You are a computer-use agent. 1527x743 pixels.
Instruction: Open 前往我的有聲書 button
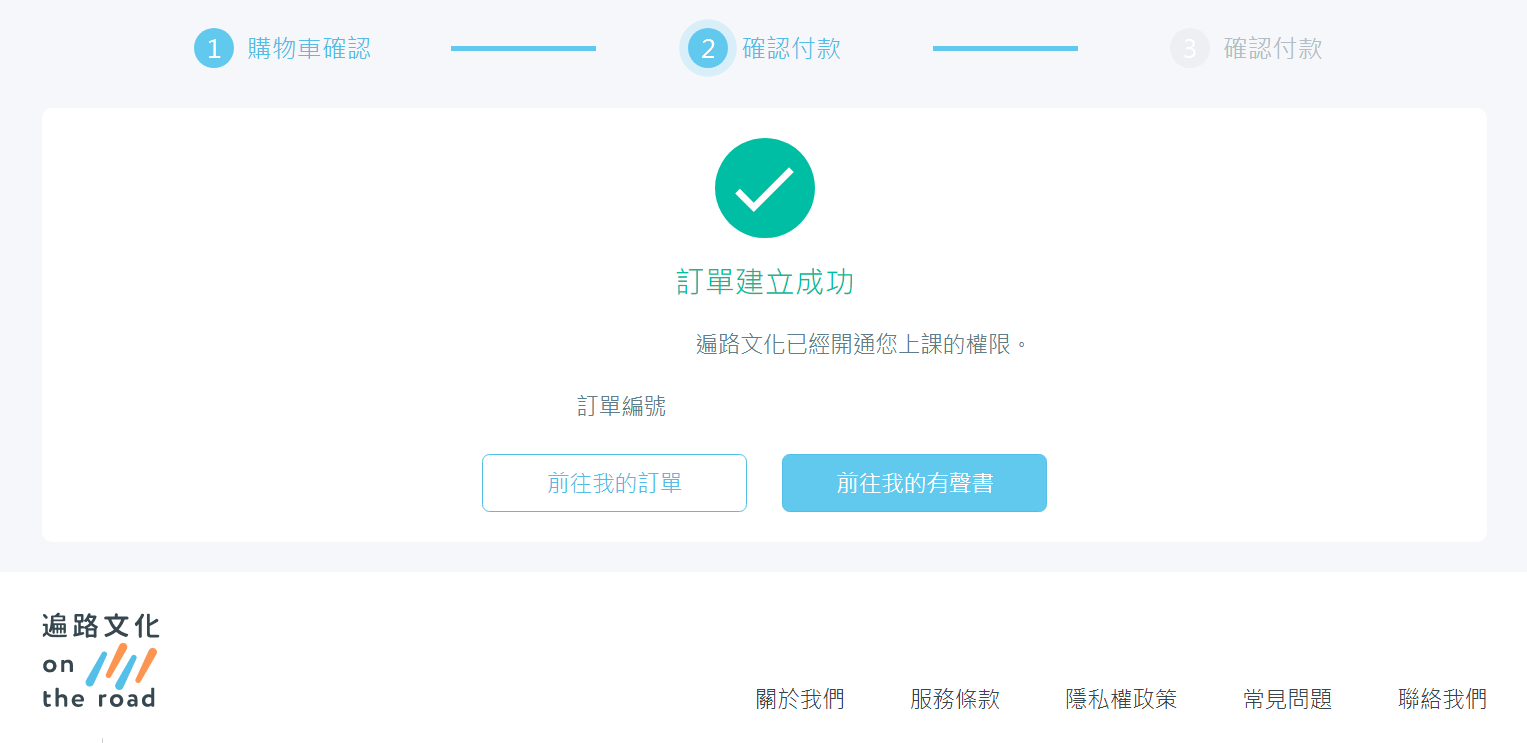click(x=914, y=483)
